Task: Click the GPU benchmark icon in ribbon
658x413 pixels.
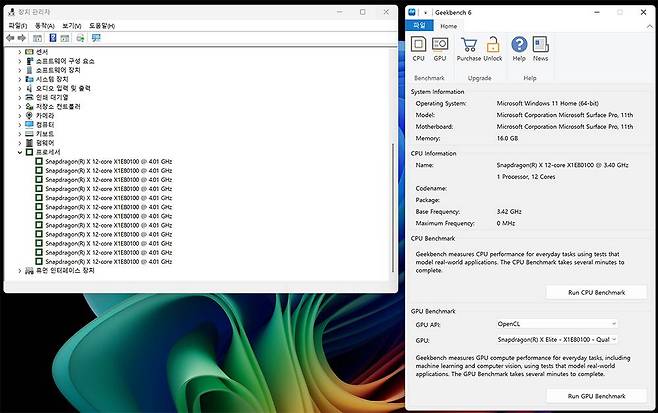Action: click(x=440, y=46)
